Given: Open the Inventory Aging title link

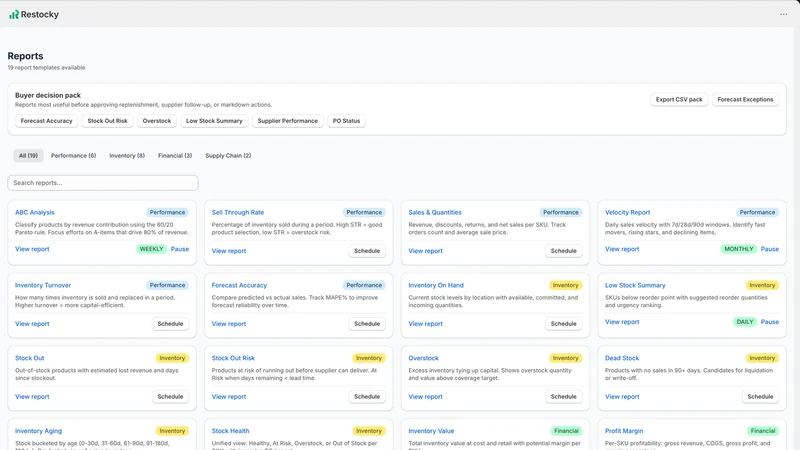Looking at the screenshot, I should pyautogui.click(x=38, y=431).
